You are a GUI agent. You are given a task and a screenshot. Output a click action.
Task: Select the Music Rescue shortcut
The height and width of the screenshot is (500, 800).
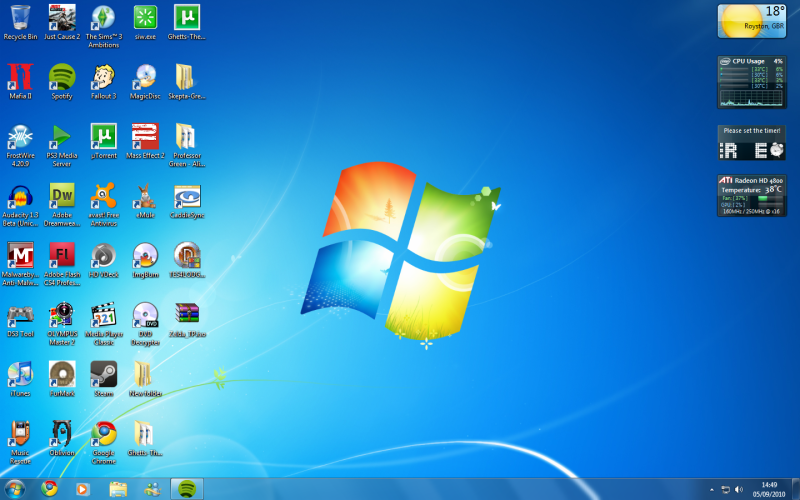point(20,443)
